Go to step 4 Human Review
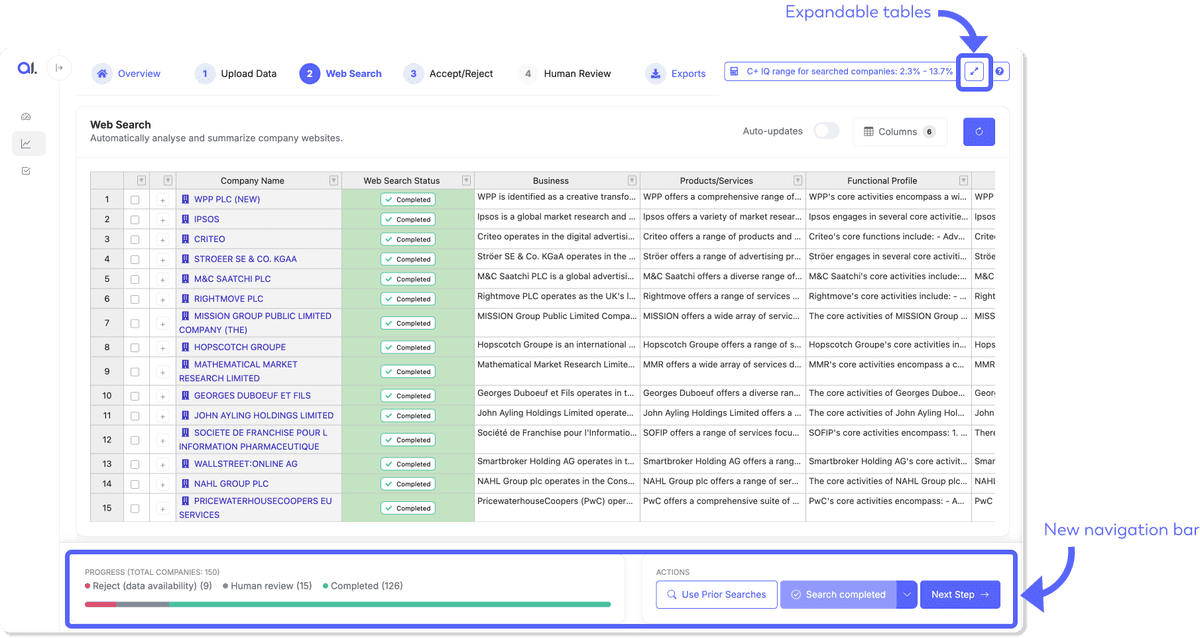The width and height of the screenshot is (1200, 638). pyautogui.click(x=565, y=74)
